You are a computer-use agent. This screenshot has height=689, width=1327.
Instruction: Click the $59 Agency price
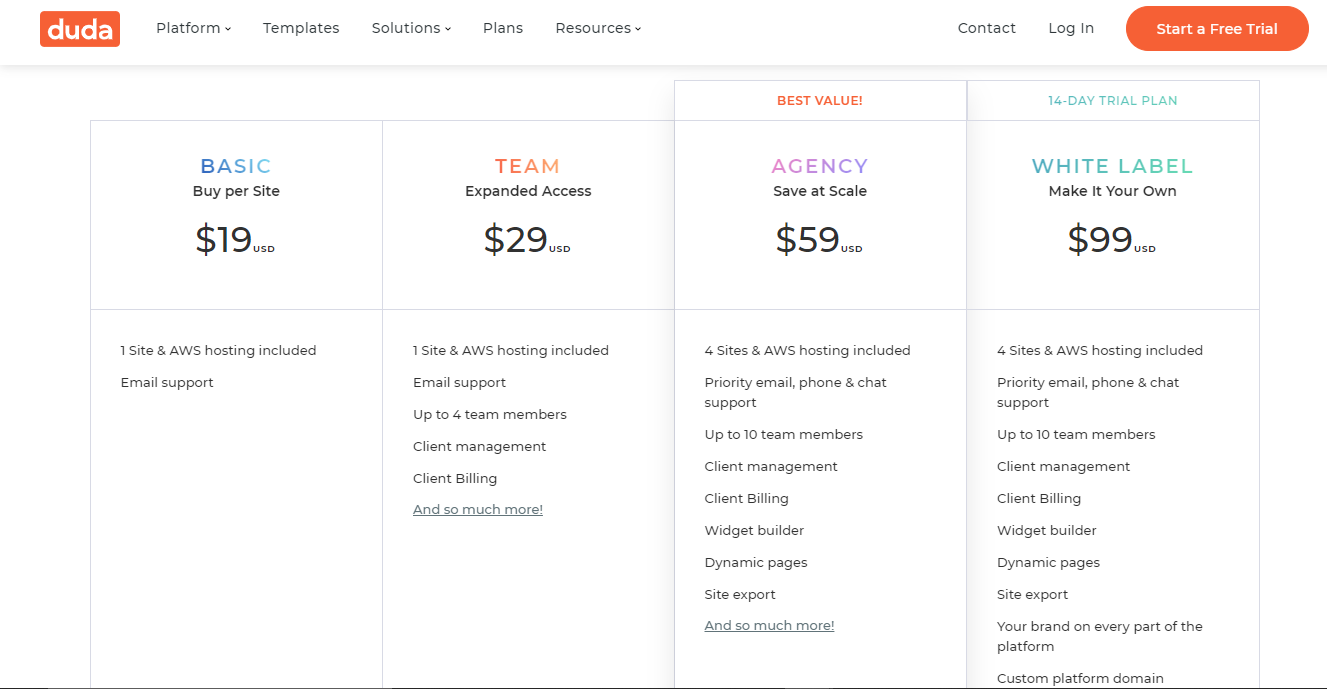pos(808,240)
